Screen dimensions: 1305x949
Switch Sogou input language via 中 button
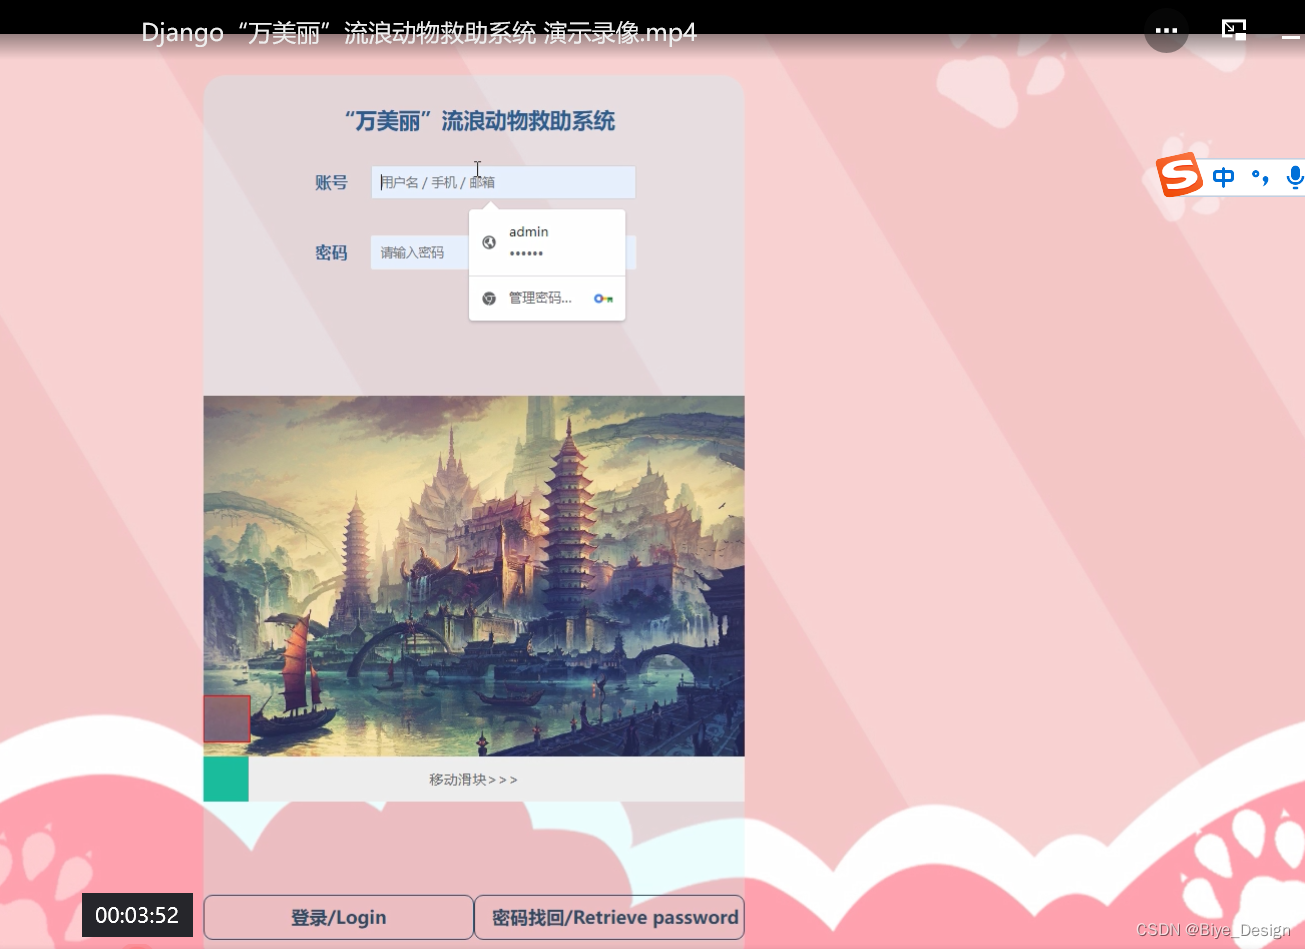point(1223,178)
